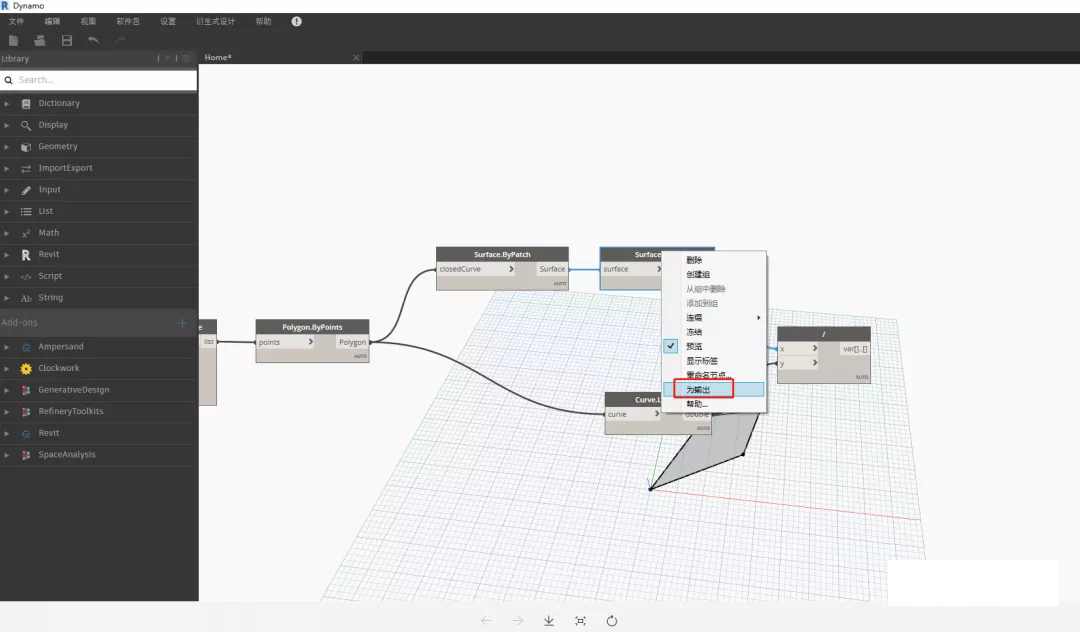Click the fit-to-screen icon at the bottom
This screenshot has width=1080, height=632.
coord(581,621)
